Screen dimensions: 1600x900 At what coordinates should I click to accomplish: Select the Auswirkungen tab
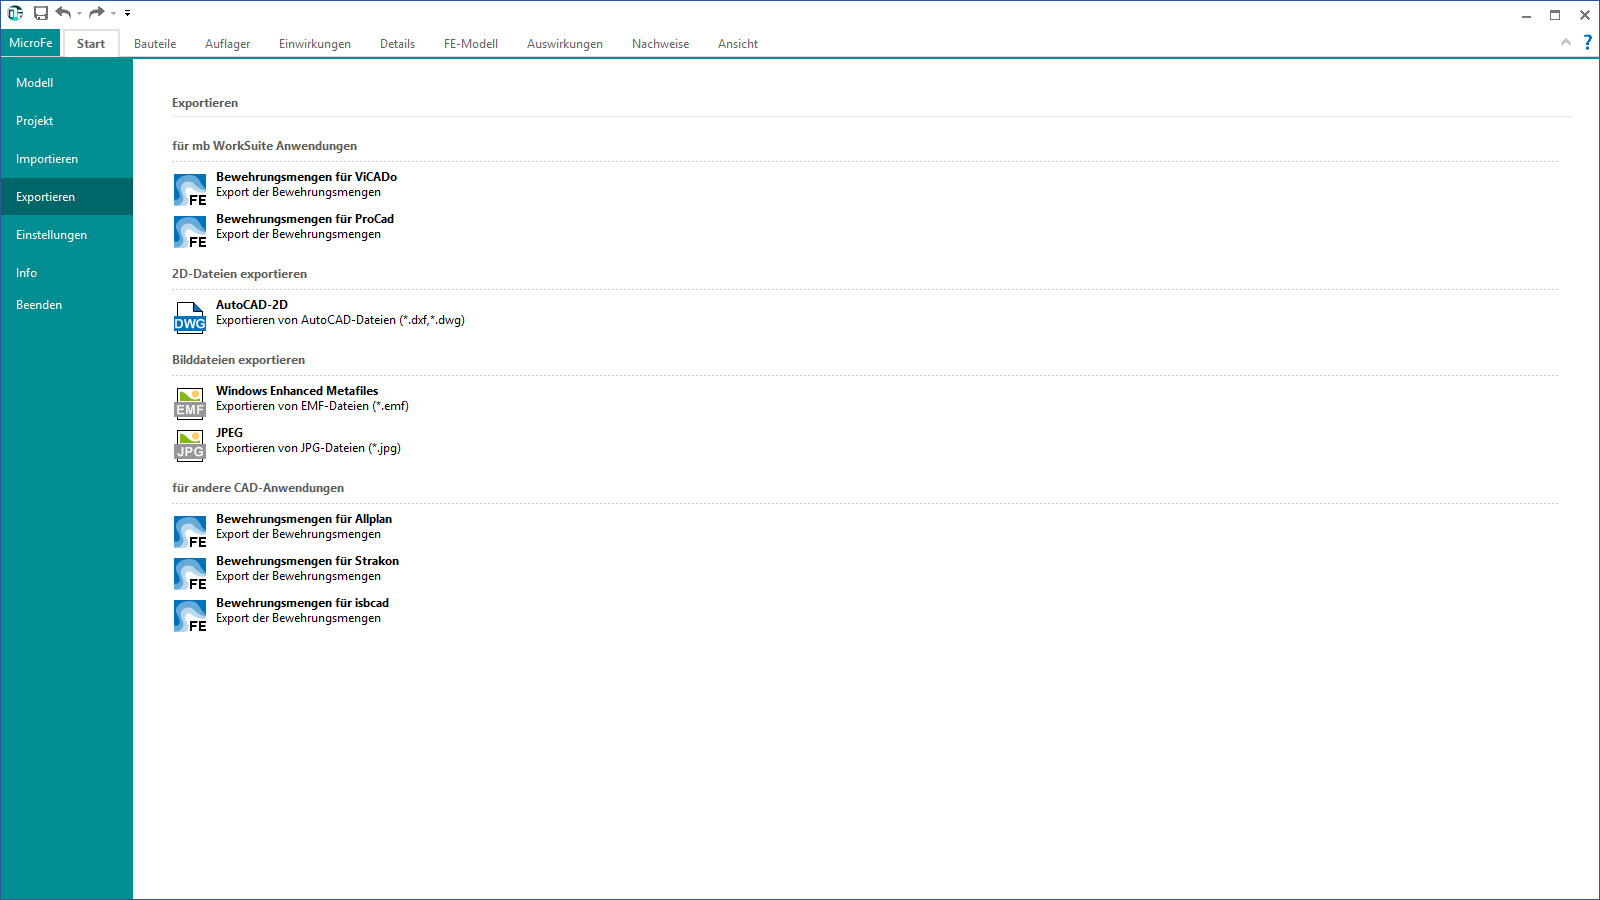pyautogui.click(x=565, y=44)
